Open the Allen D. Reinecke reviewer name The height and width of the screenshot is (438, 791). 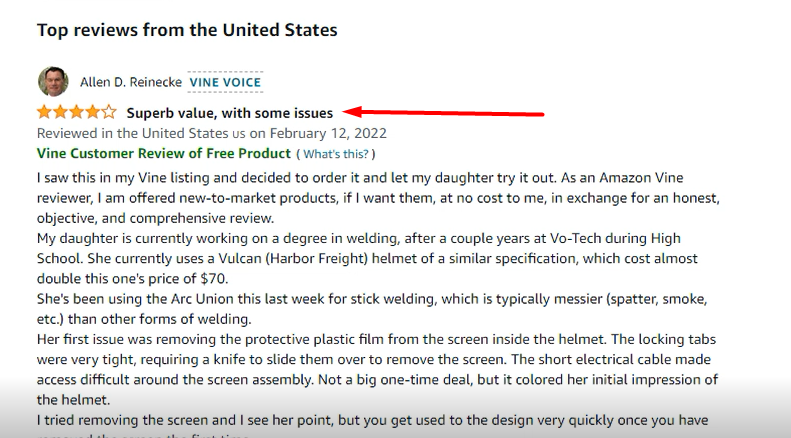click(127, 82)
